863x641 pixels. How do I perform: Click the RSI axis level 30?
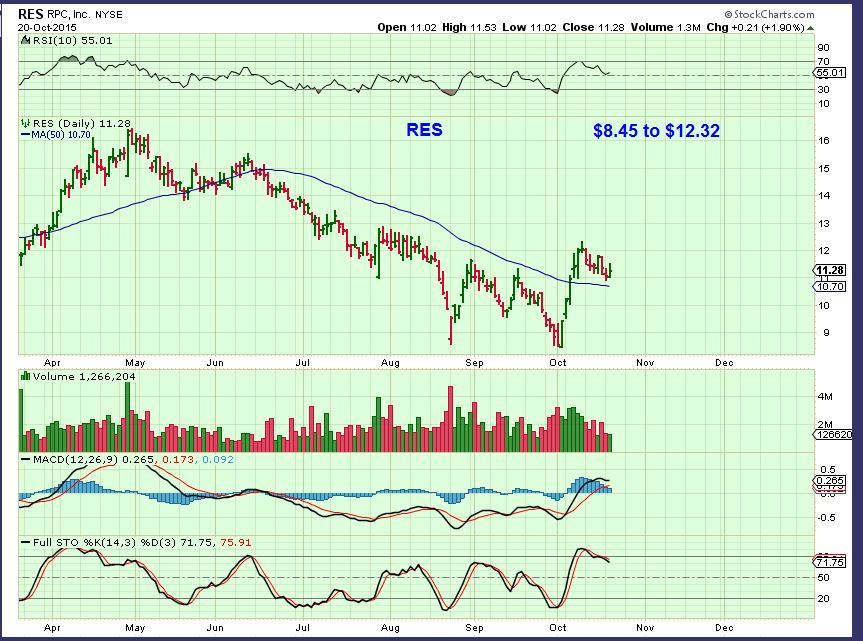[x=823, y=89]
